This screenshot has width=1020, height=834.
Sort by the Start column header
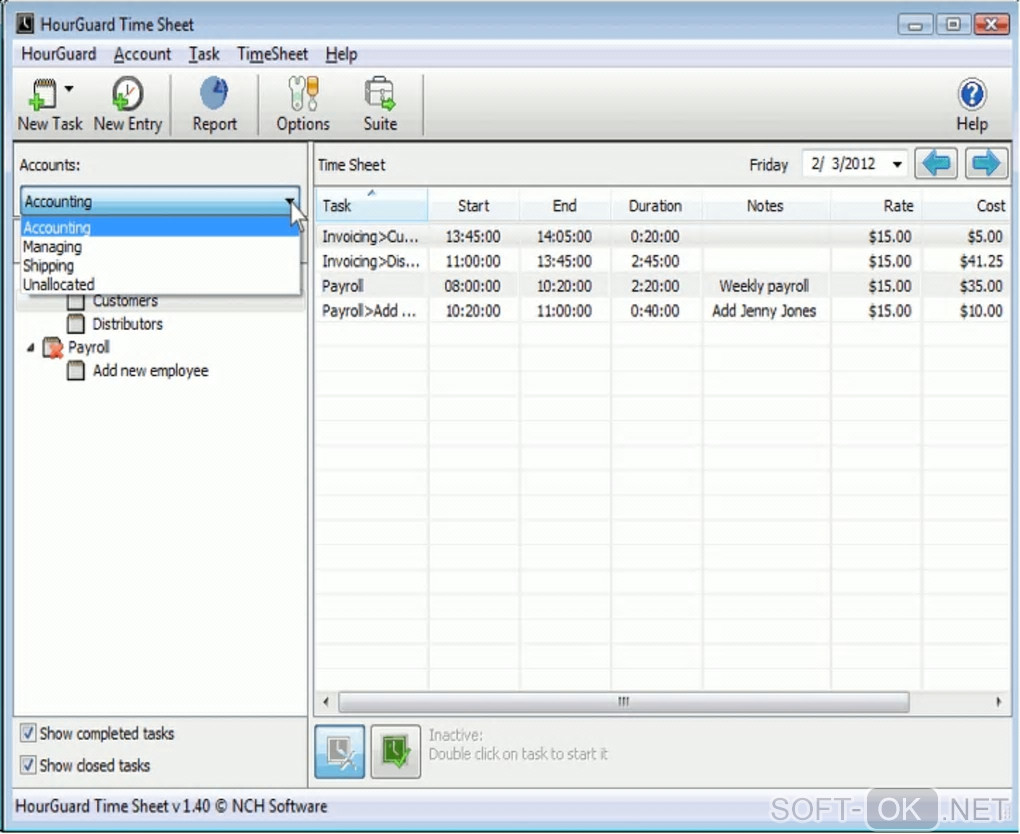pyautogui.click(x=474, y=206)
